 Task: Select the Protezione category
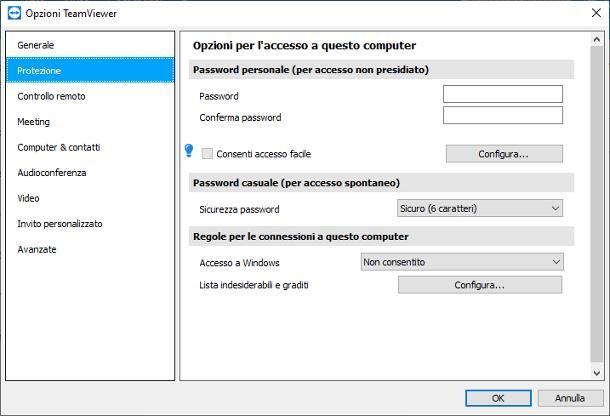click(39, 71)
